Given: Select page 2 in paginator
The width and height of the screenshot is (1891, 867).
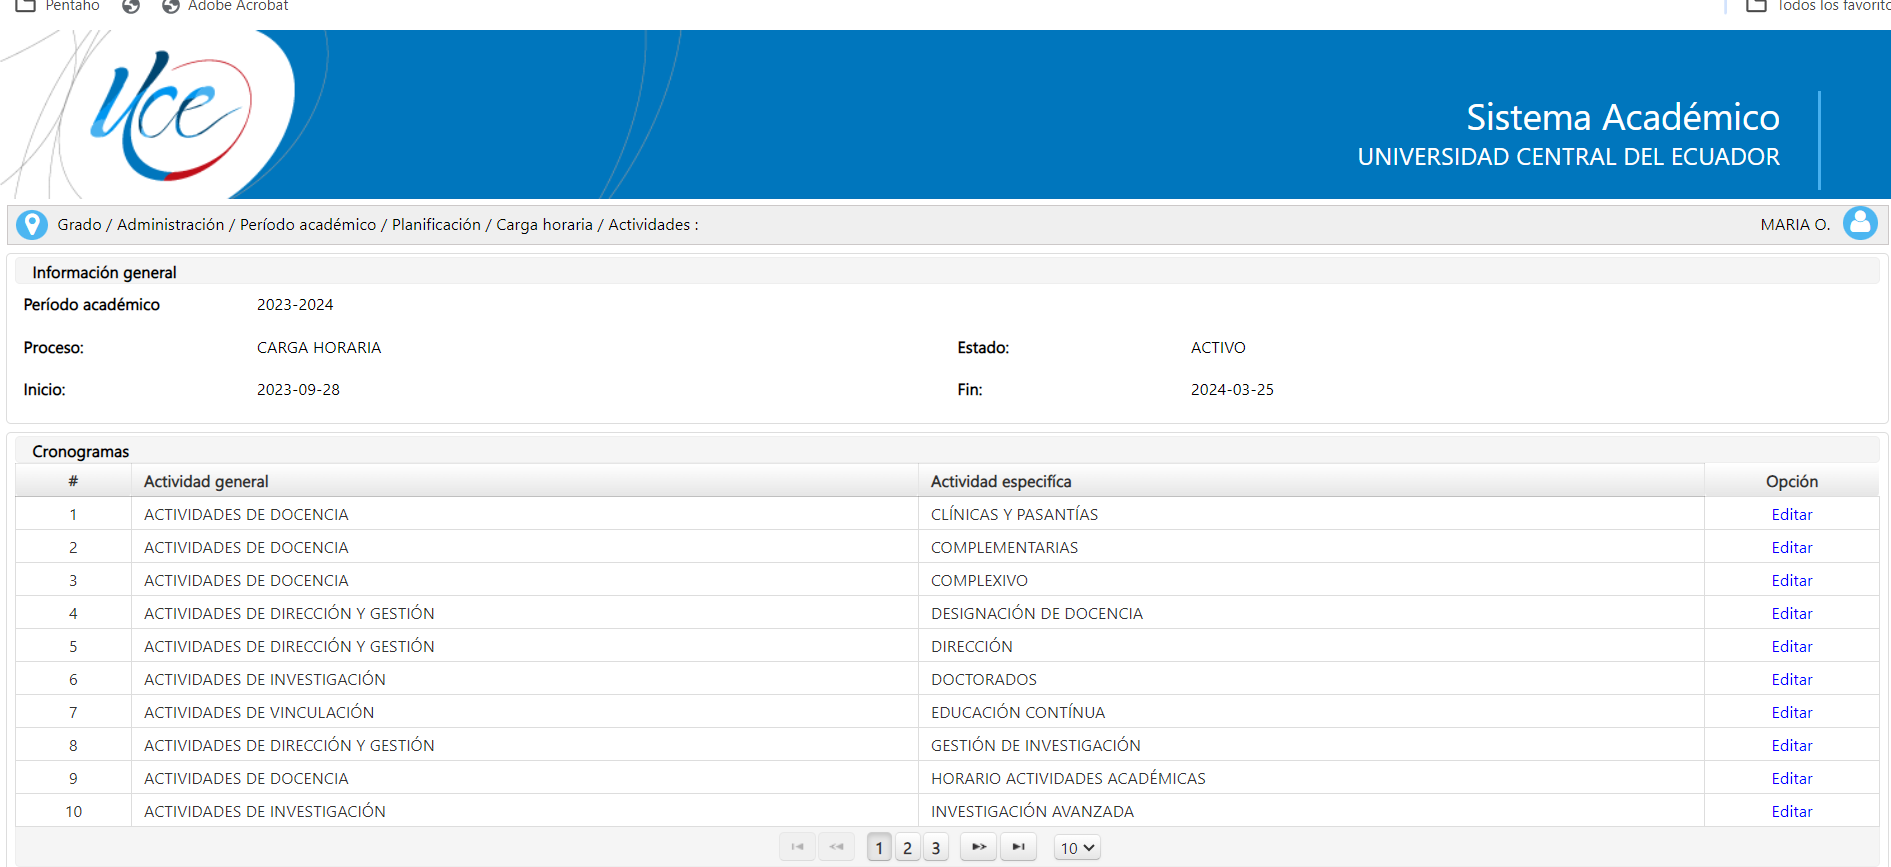Looking at the screenshot, I should click(907, 848).
